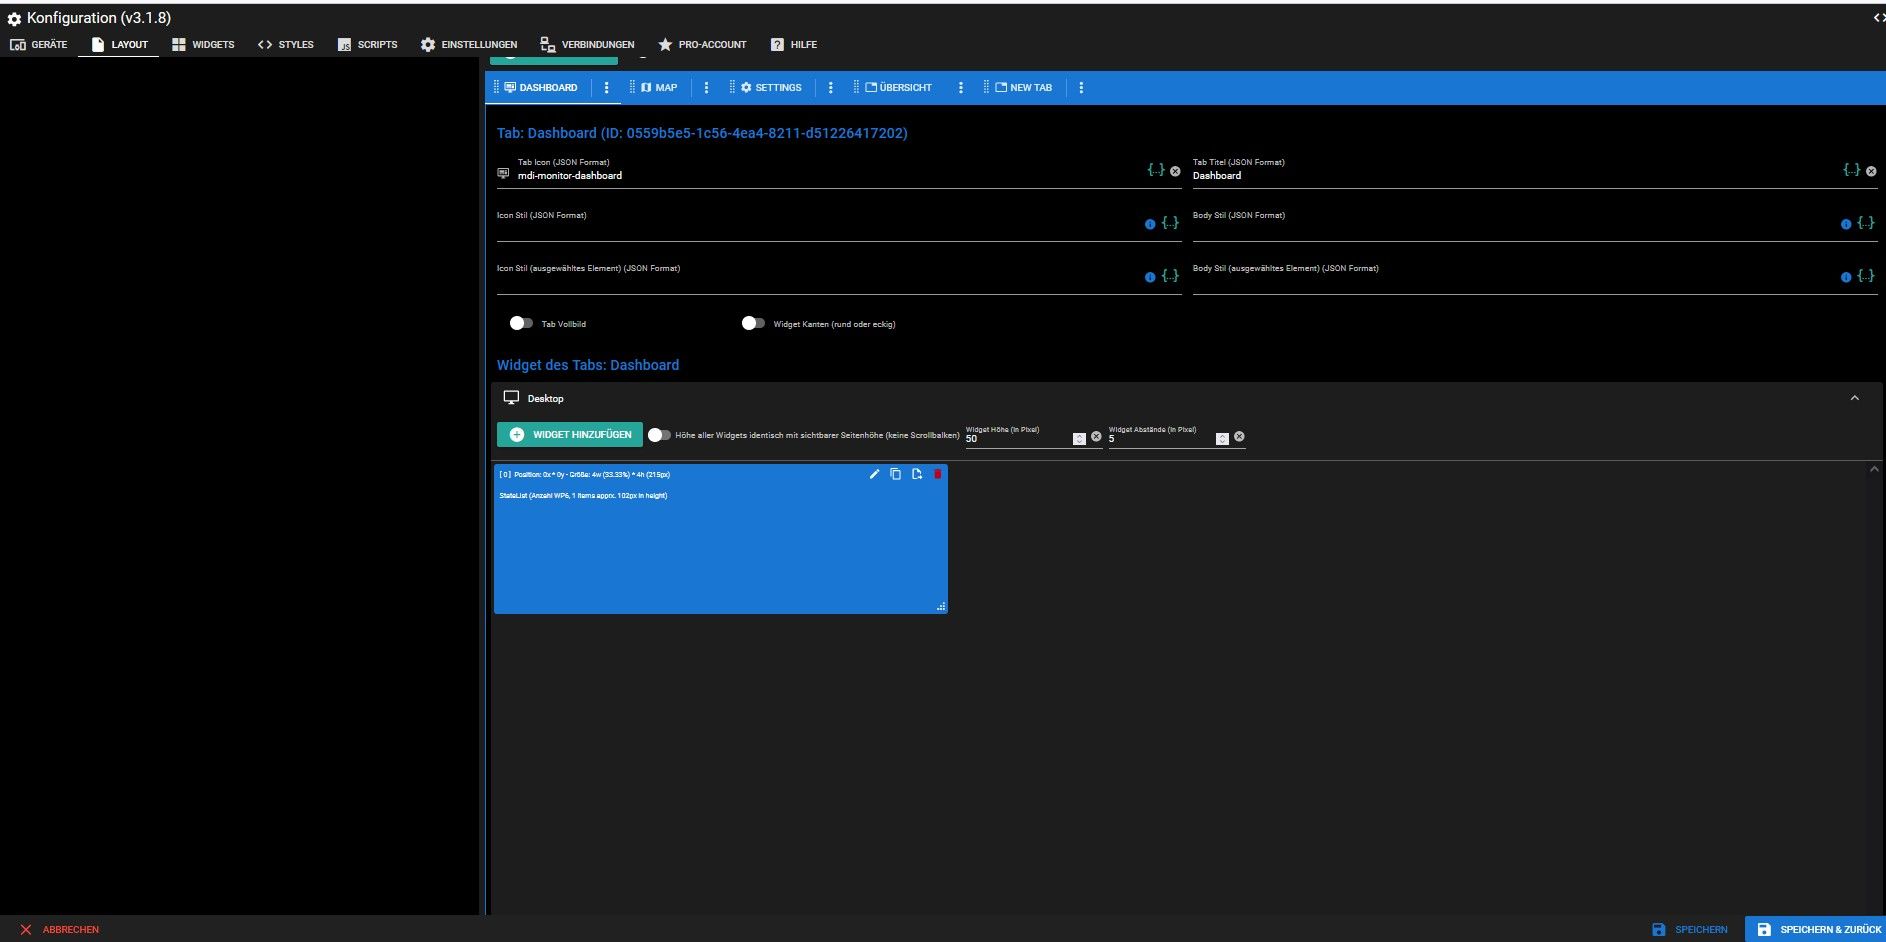Open JSON editor for Icon Stil ausgewähltes Element
Image resolution: width=1886 pixels, height=942 pixels.
[x=1170, y=276]
